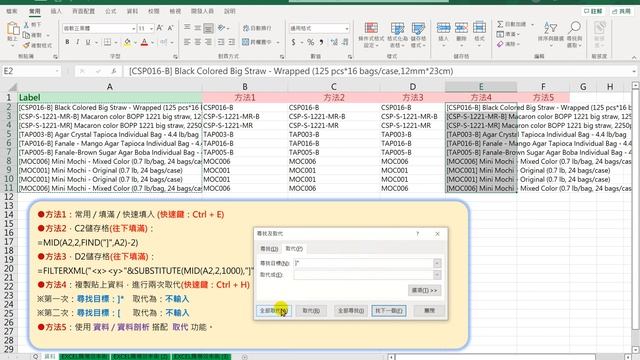
Task: Open the 插入 Insert ribbon tab
Action: tap(56, 11)
